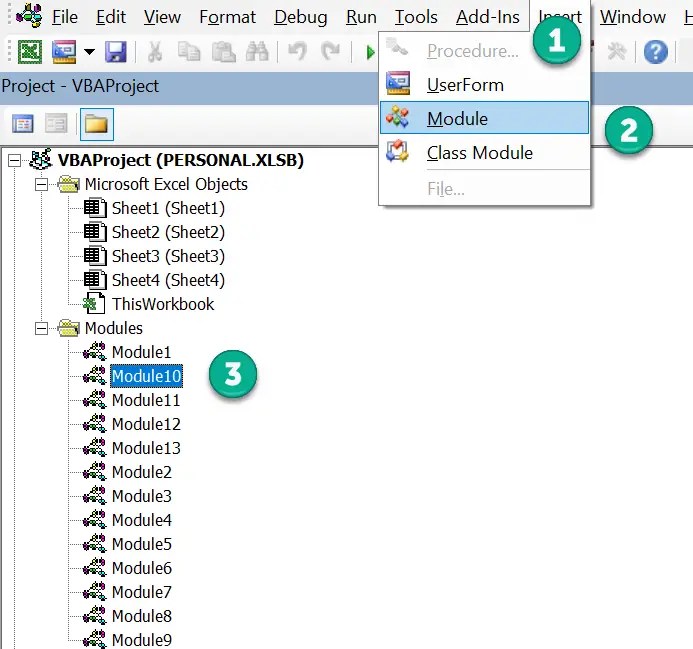The image size is (693, 649).
Task: Click the ThisWorkbook Excel file icon
Action: pyautogui.click(x=95, y=304)
